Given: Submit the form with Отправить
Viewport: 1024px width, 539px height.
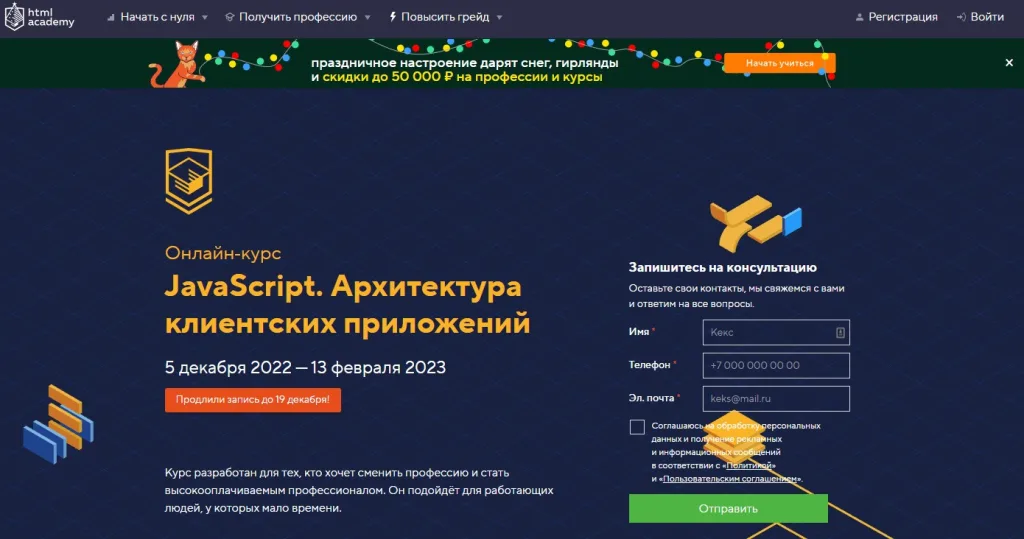Looking at the screenshot, I should (x=728, y=508).
